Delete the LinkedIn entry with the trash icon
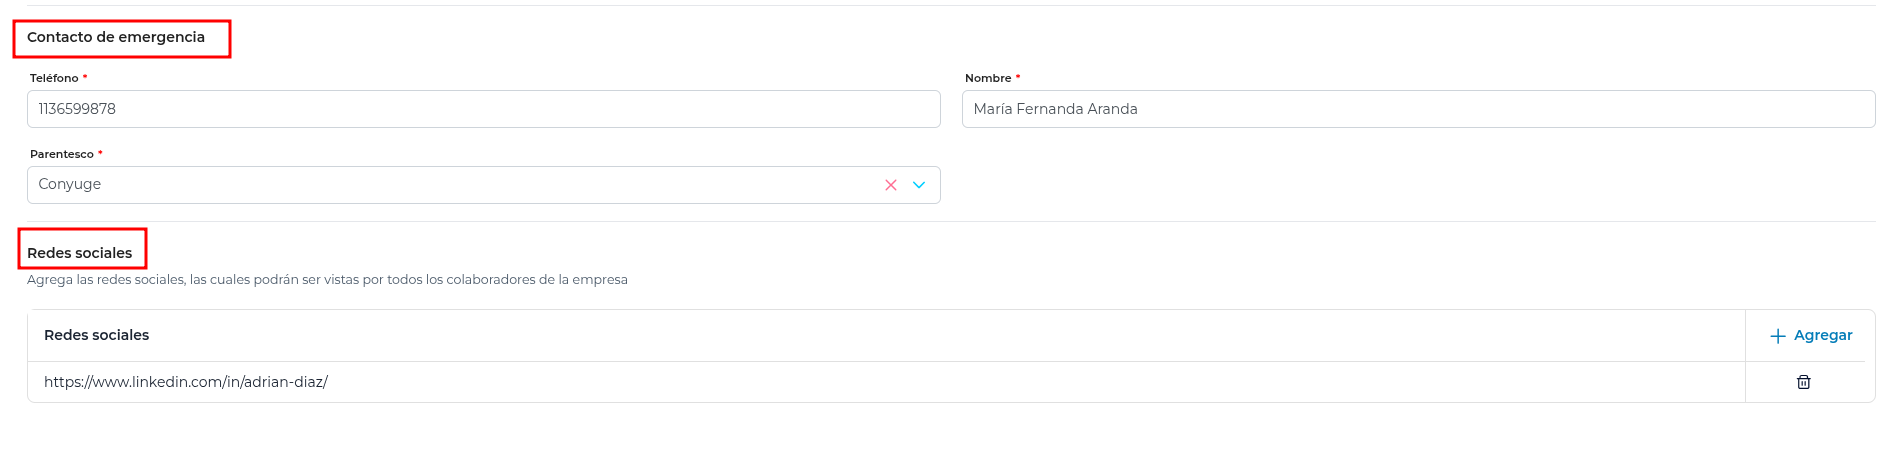Screen dimensions: 1898x467 click(x=1804, y=382)
